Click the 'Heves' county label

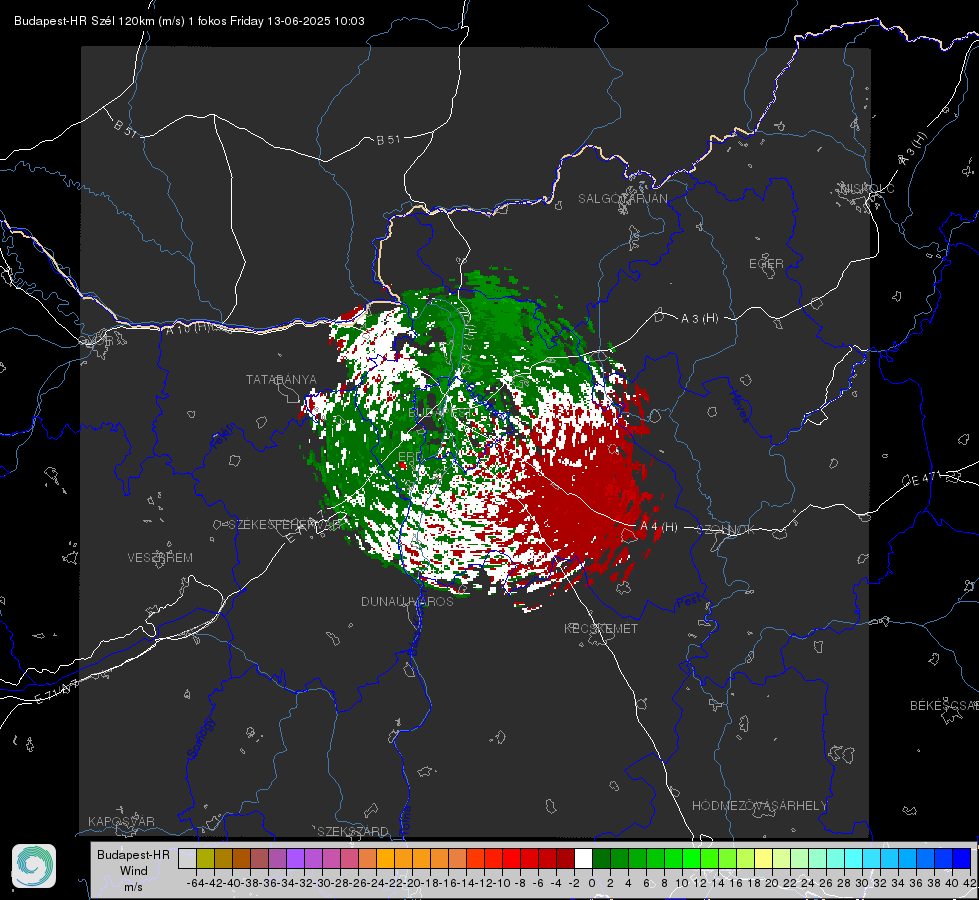point(739,406)
